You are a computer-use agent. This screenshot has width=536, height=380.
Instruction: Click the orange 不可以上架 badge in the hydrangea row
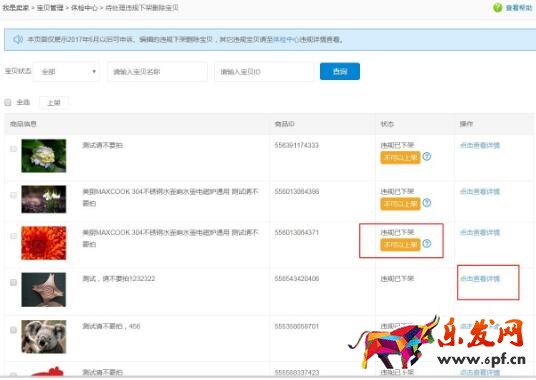pos(400,158)
